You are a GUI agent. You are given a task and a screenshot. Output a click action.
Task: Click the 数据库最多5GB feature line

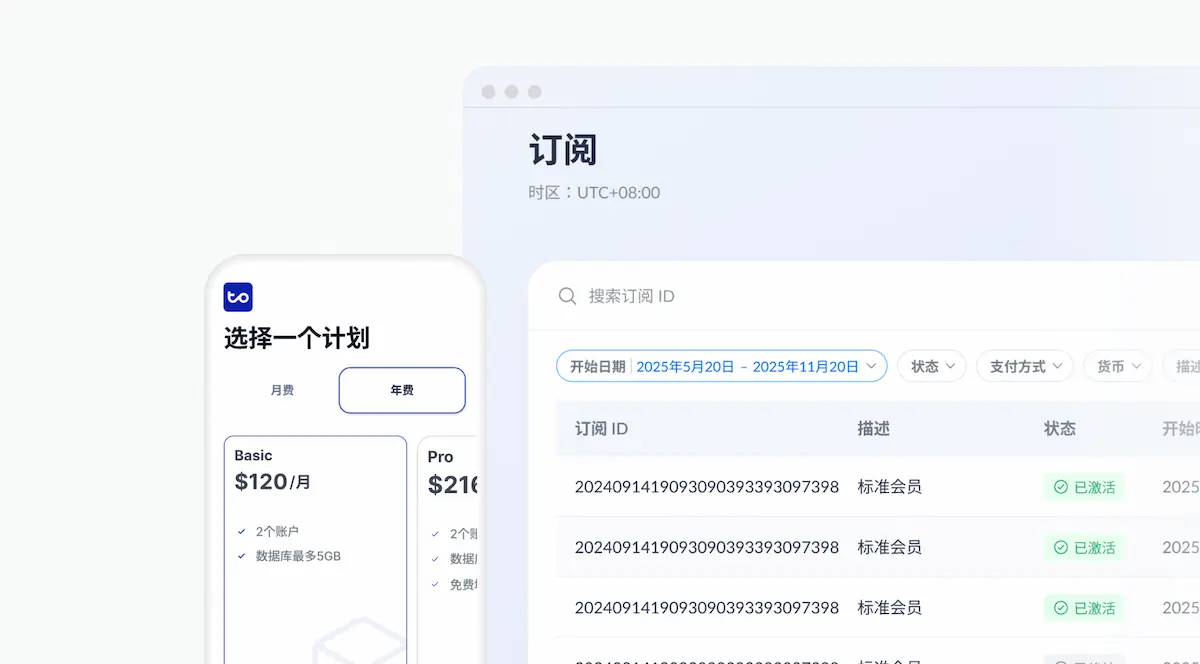point(298,555)
